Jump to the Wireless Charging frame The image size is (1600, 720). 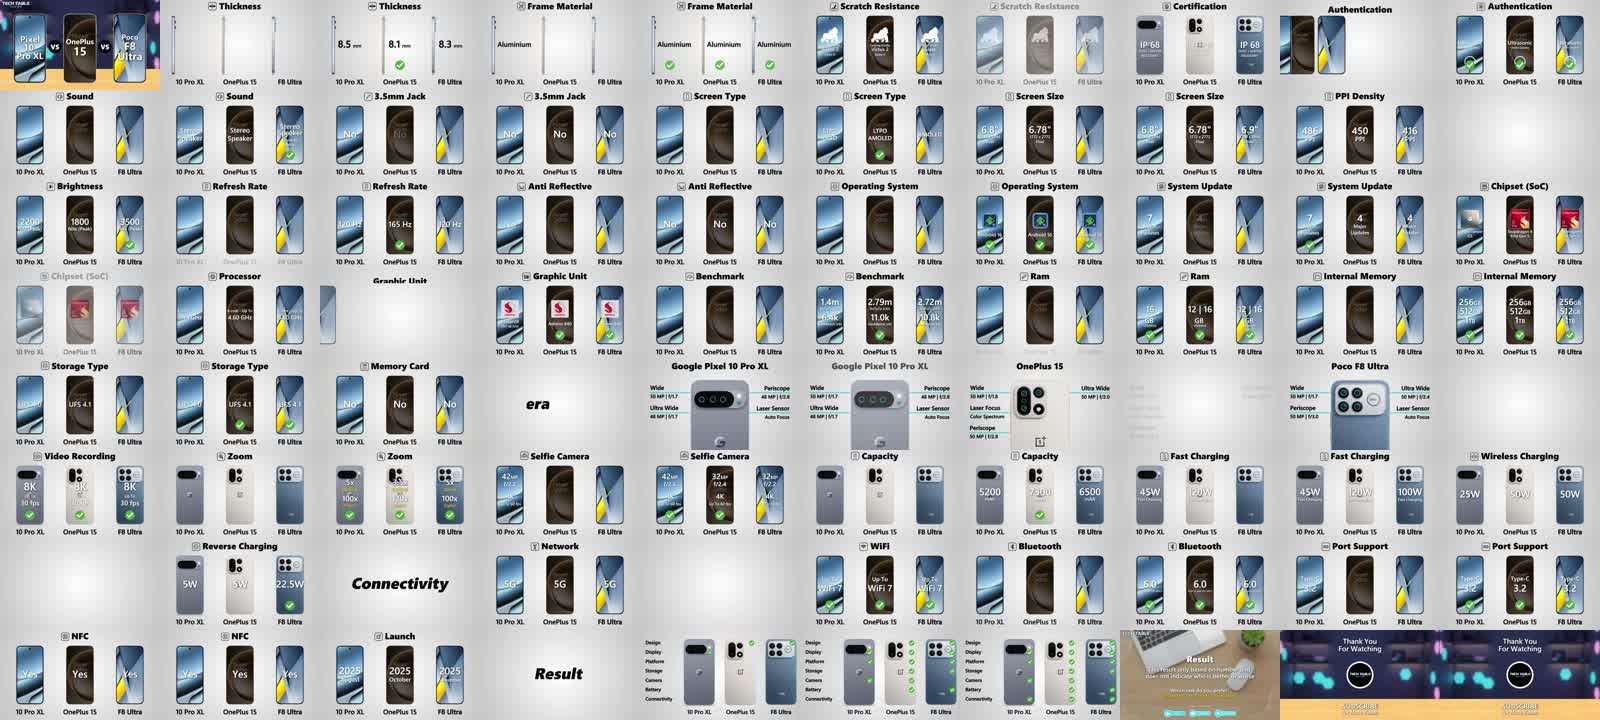(x=1520, y=495)
